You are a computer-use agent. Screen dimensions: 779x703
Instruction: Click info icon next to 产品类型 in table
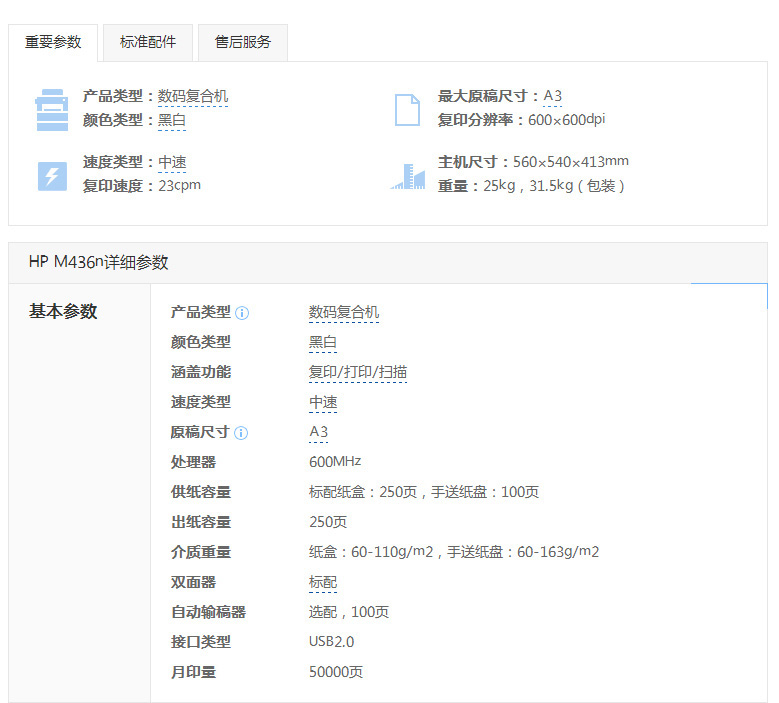tap(242, 313)
